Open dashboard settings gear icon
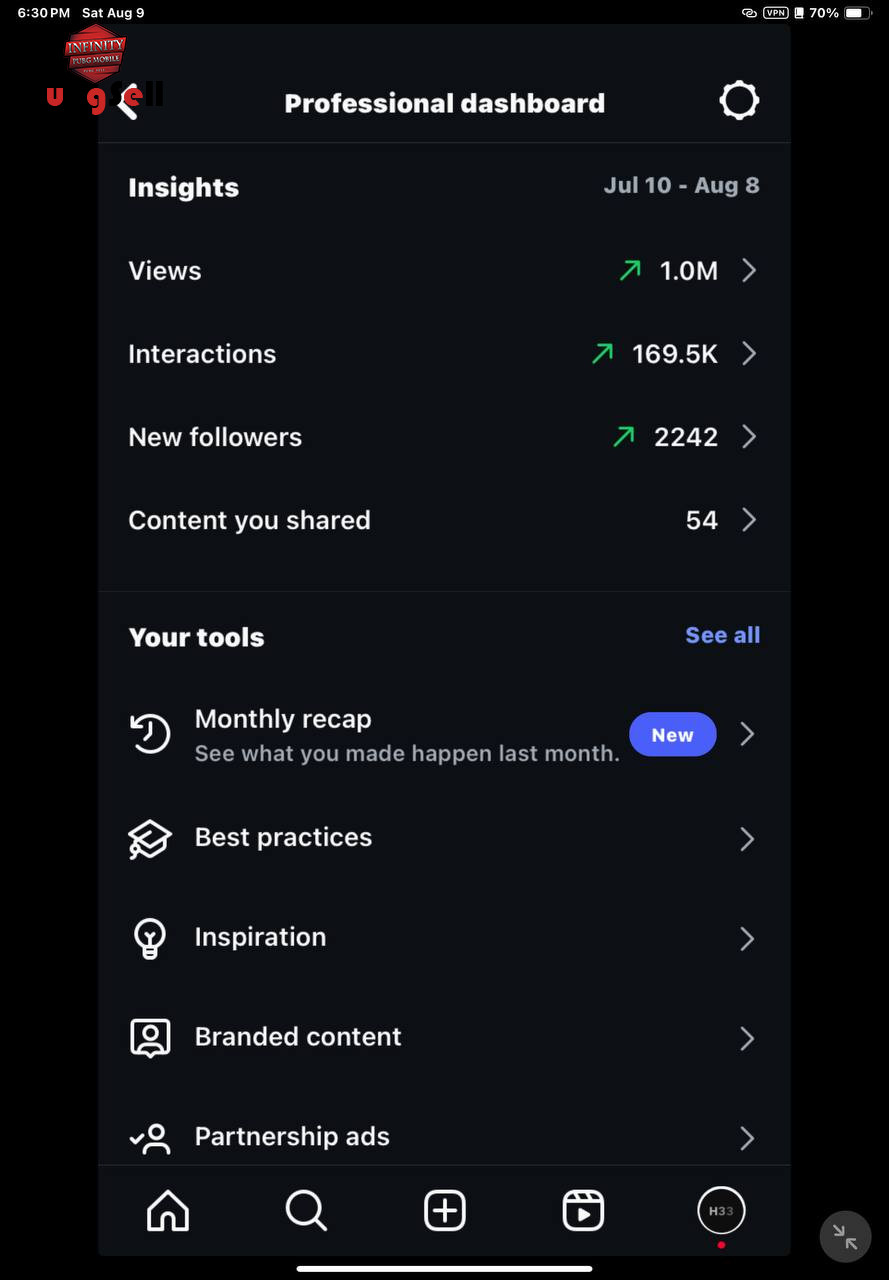889x1280 pixels. point(739,101)
